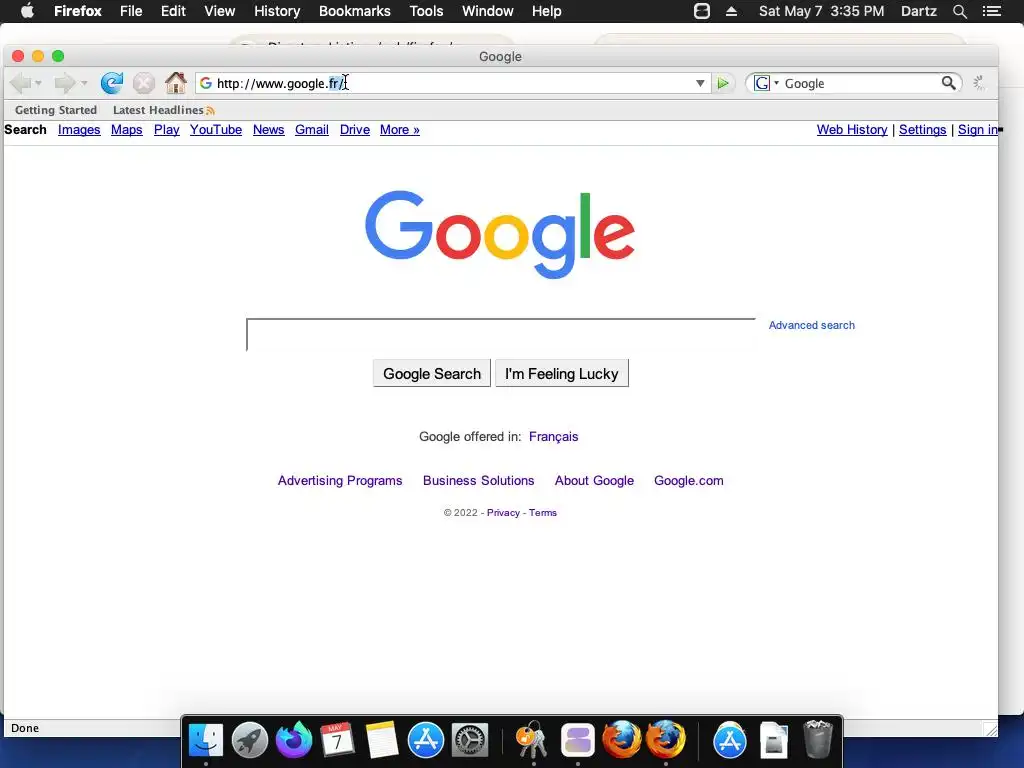Image resolution: width=1024 pixels, height=768 pixels.
Task: Click the I'm Feeling Lucky button
Action: coord(562,374)
